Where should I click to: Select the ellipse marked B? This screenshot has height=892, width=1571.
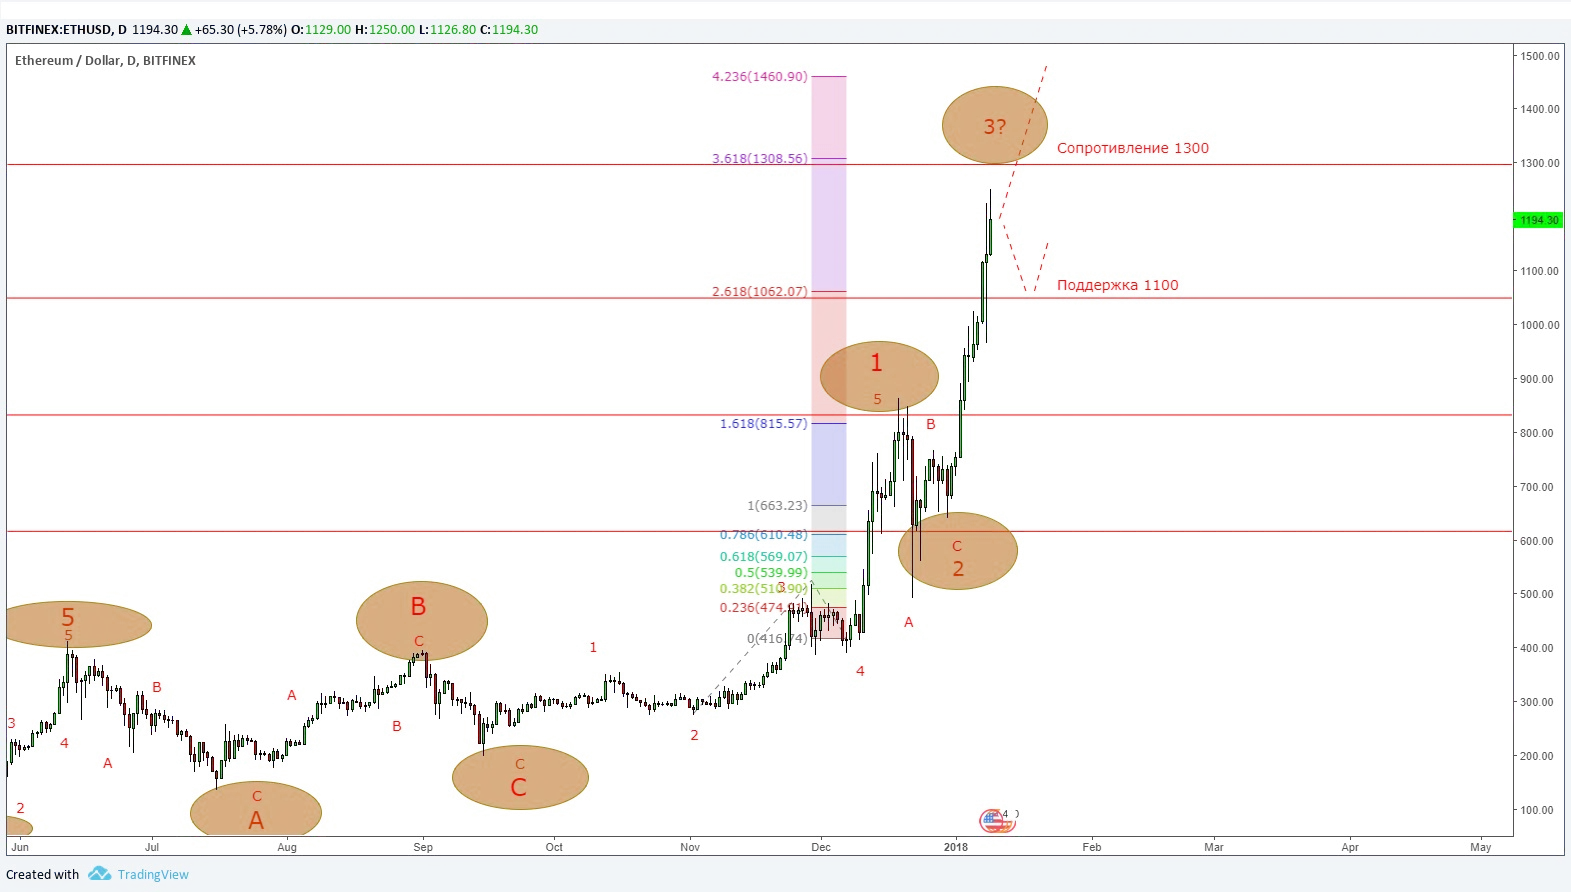click(x=420, y=618)
